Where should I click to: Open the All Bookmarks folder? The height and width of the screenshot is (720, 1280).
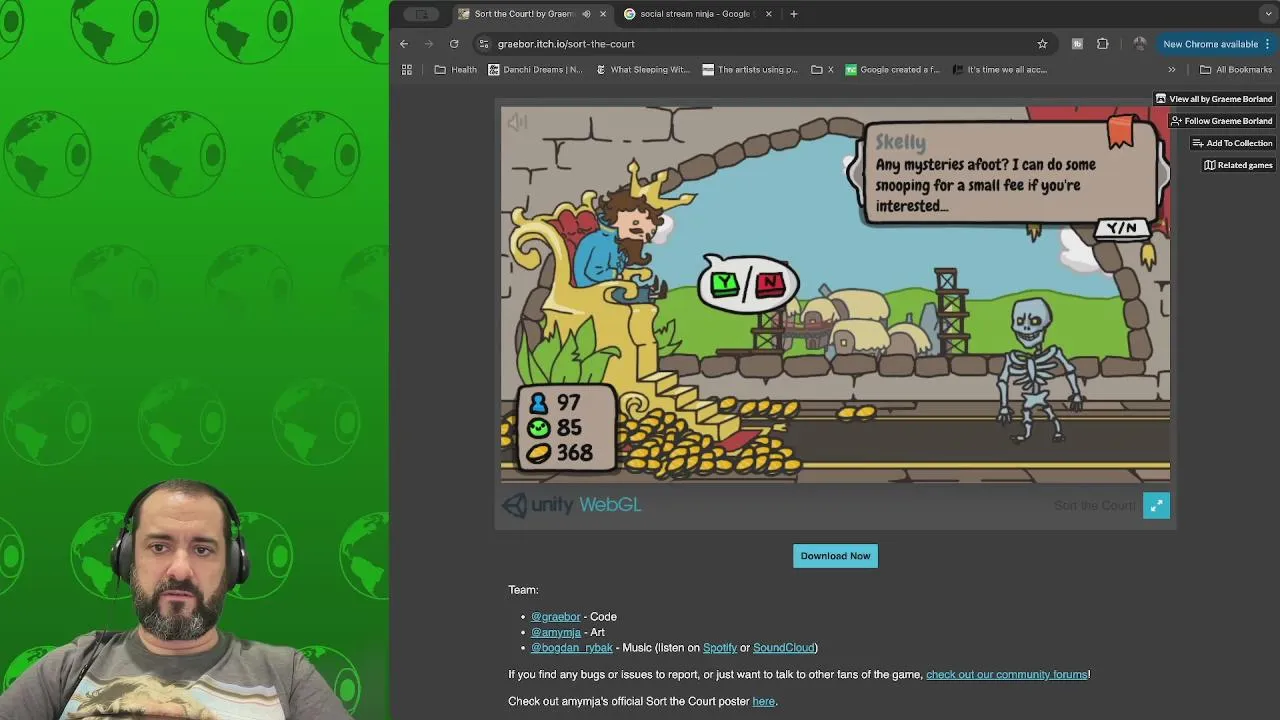[x=1236, y=70]
